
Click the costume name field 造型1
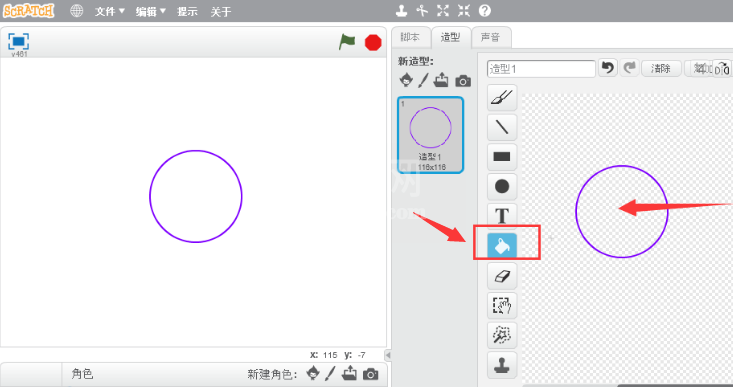tap(541, 69)
